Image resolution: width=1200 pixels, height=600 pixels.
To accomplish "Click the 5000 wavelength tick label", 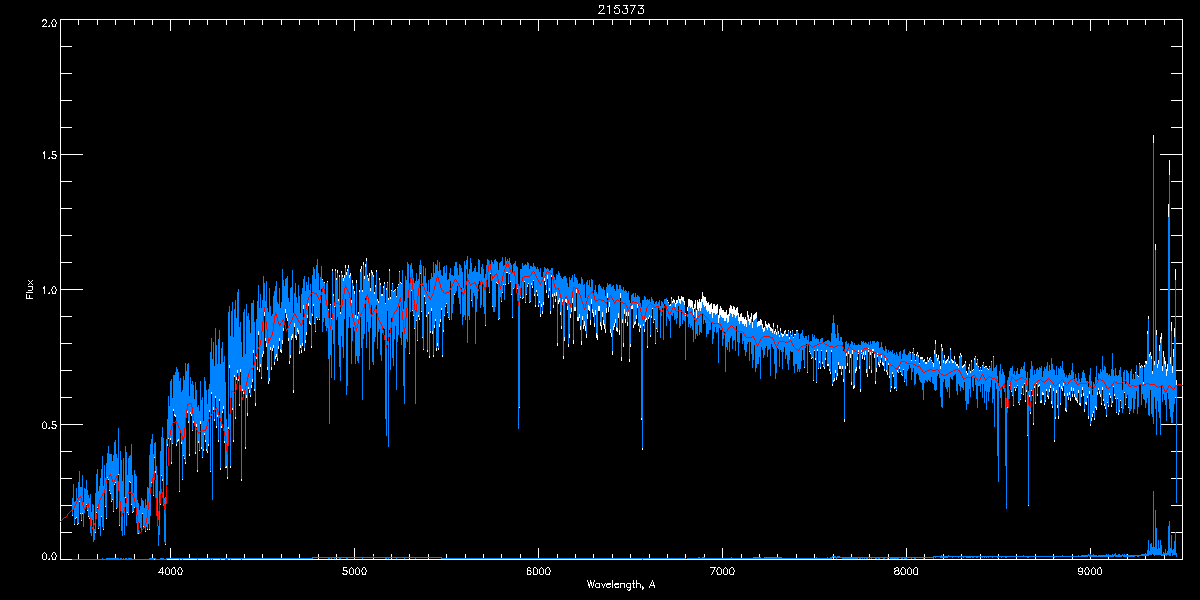I will tap(355, 573).
